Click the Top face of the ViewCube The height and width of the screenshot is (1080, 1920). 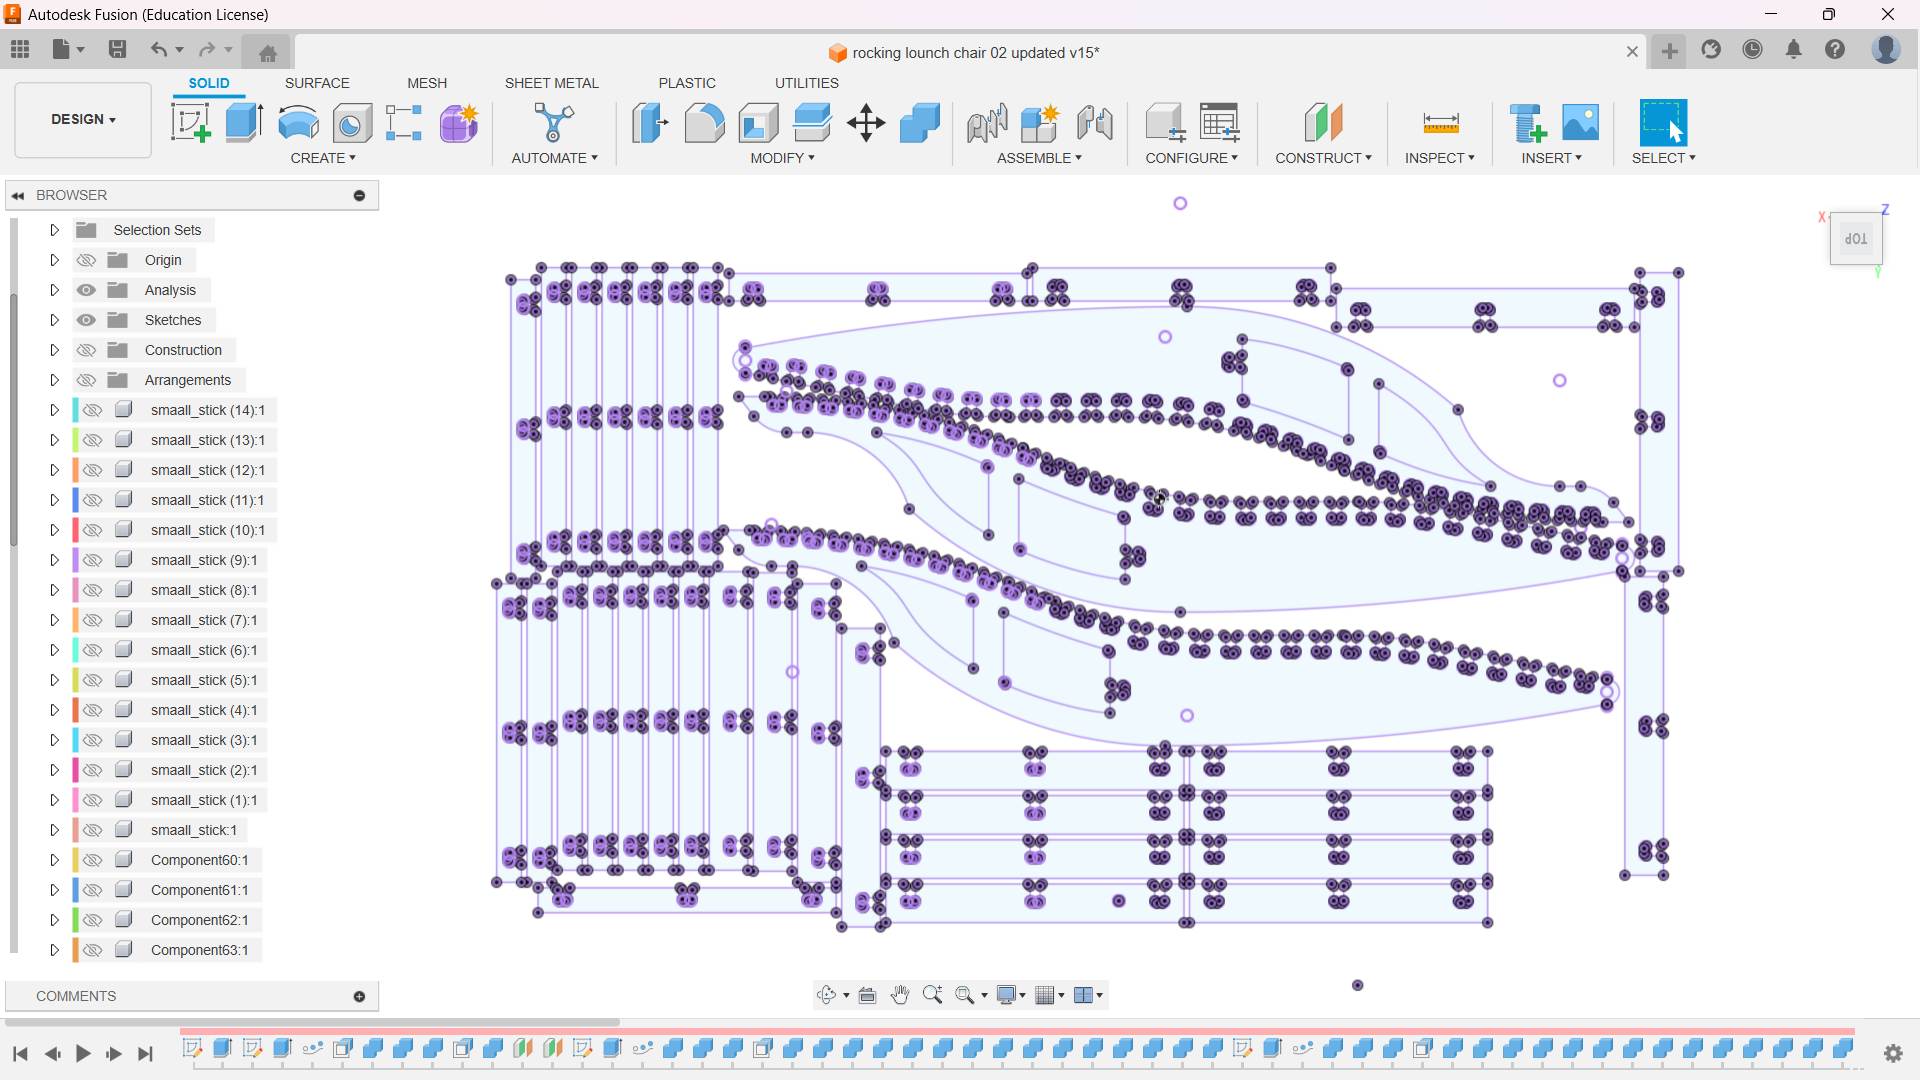pos(1856,239)
